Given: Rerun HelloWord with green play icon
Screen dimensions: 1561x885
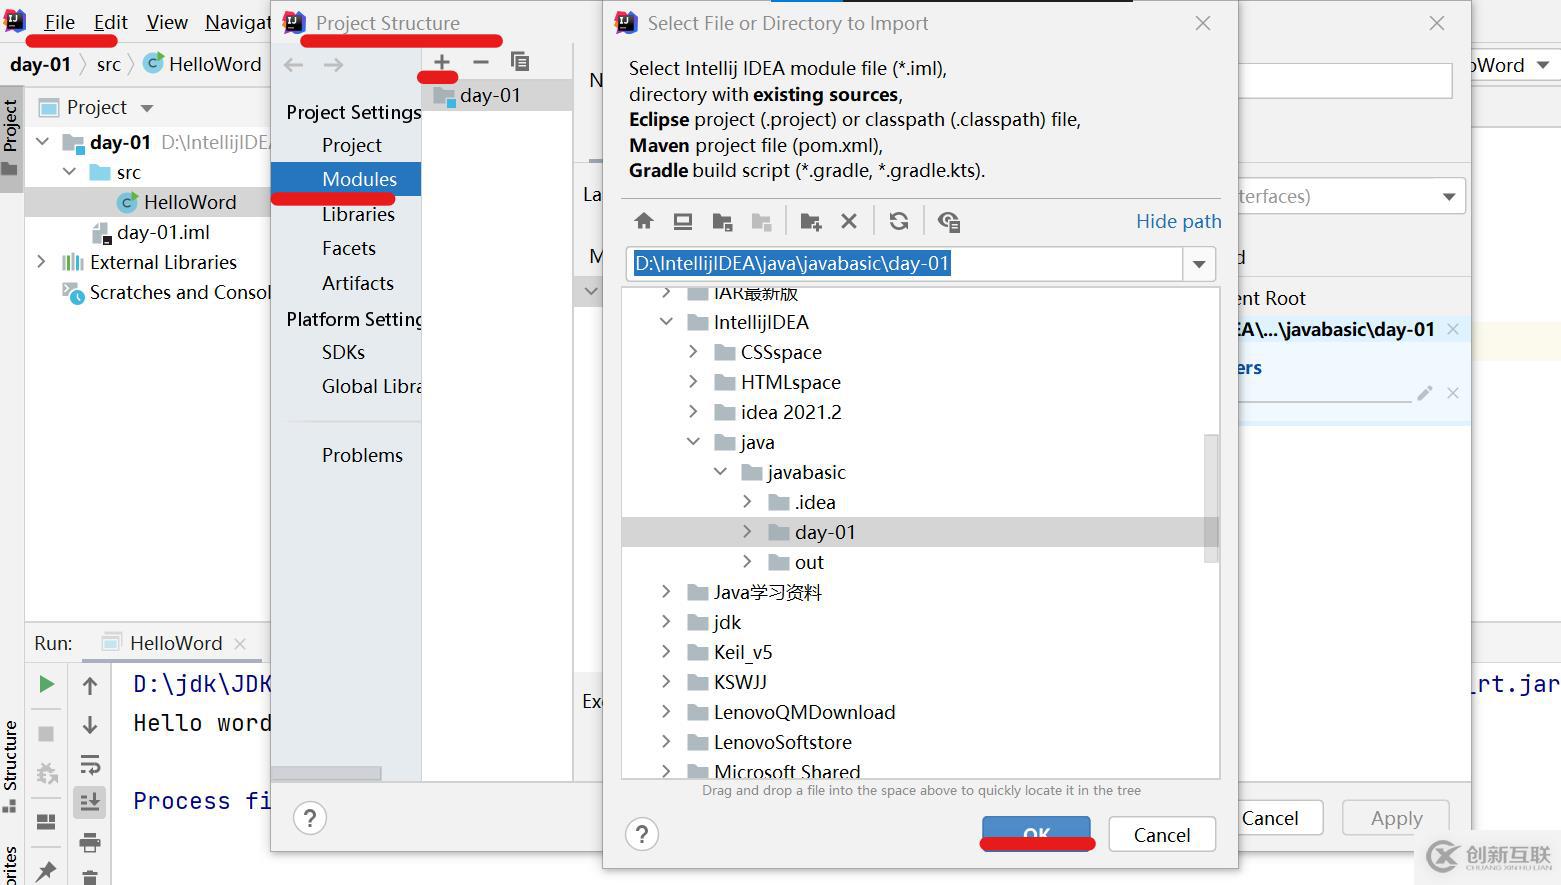Looking at the screenshot, I should pyautogui.click(x=46, y=684).
